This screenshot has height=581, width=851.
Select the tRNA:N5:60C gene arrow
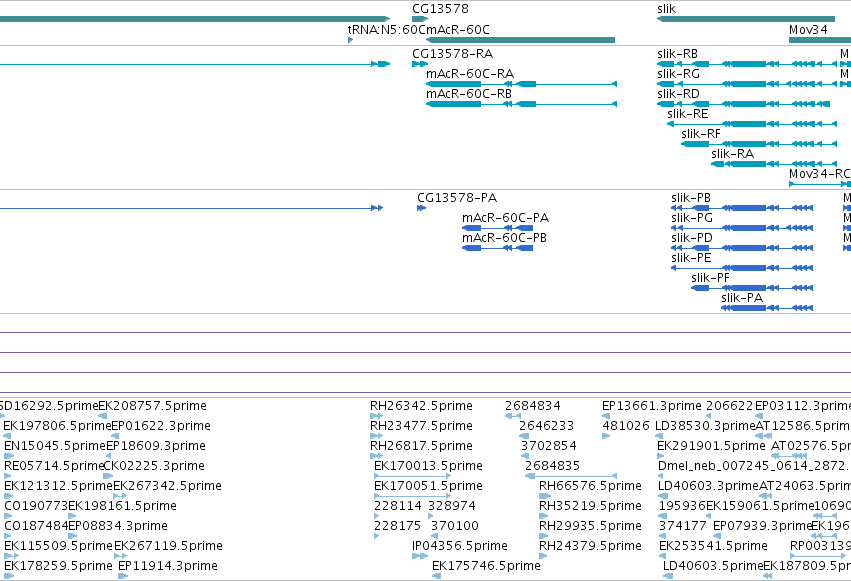351,40
